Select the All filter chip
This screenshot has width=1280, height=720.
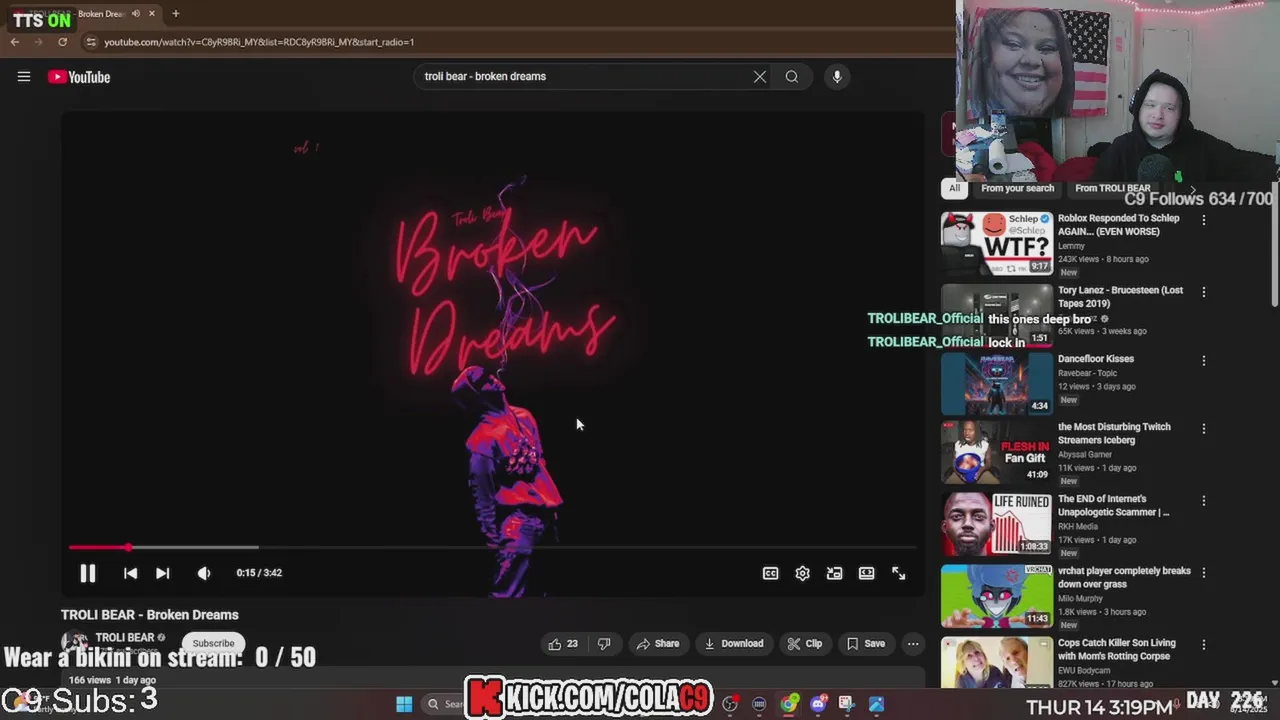point(954,188)
